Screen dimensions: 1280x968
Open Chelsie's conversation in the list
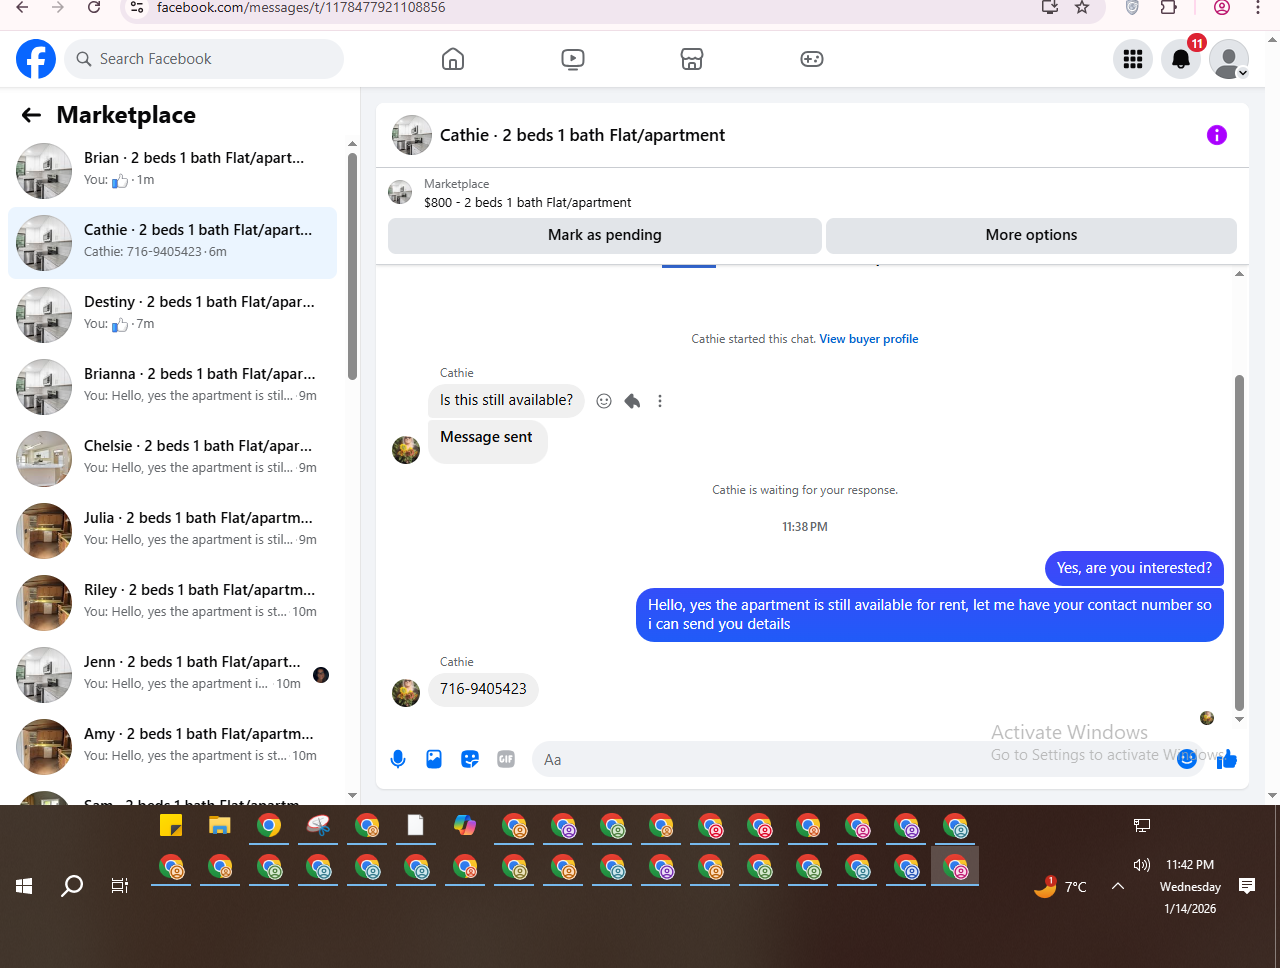[x=172, y=459]
